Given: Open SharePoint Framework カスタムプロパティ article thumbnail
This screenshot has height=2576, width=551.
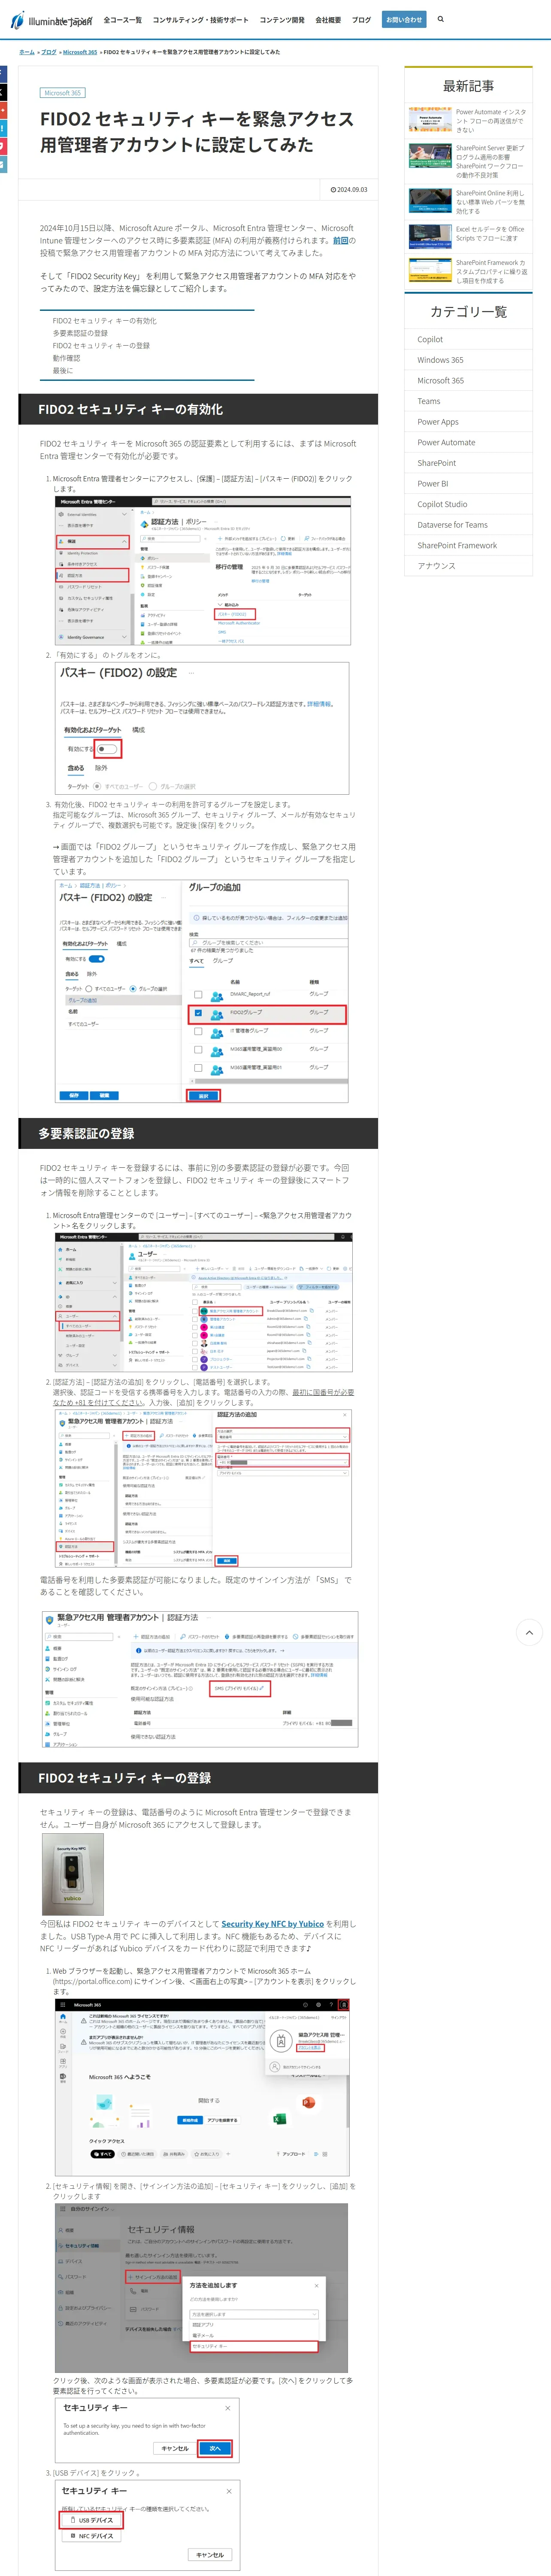Looking at the screenshot, I should click(x=430, y=270).
